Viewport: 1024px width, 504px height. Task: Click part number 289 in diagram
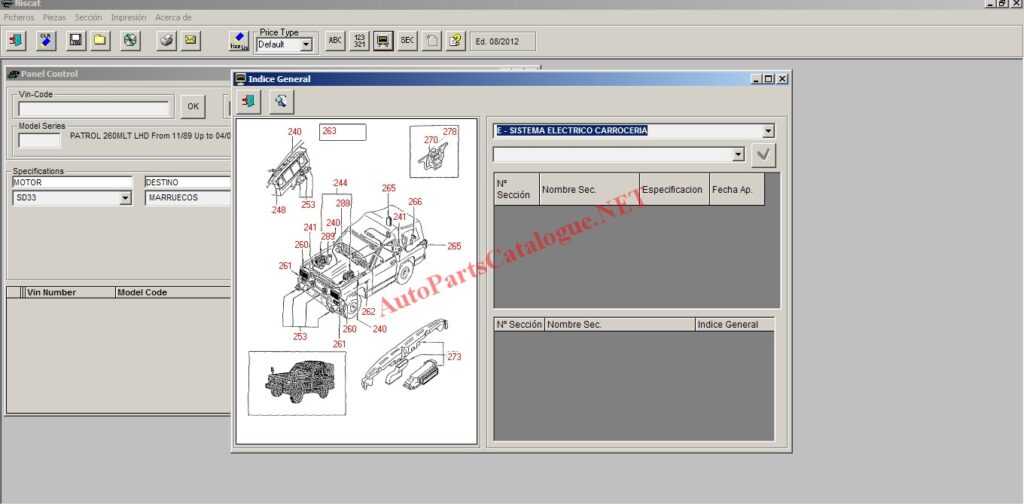pyautogui.click(x=328, y=236)
